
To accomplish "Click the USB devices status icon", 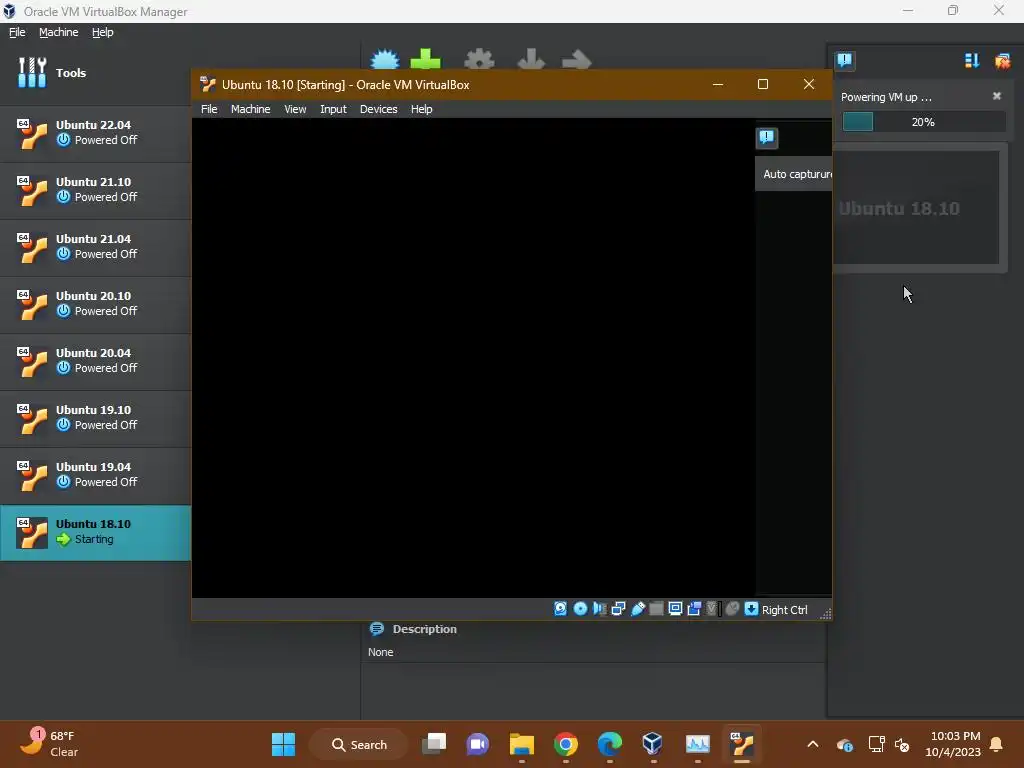I will click(637, 609).
